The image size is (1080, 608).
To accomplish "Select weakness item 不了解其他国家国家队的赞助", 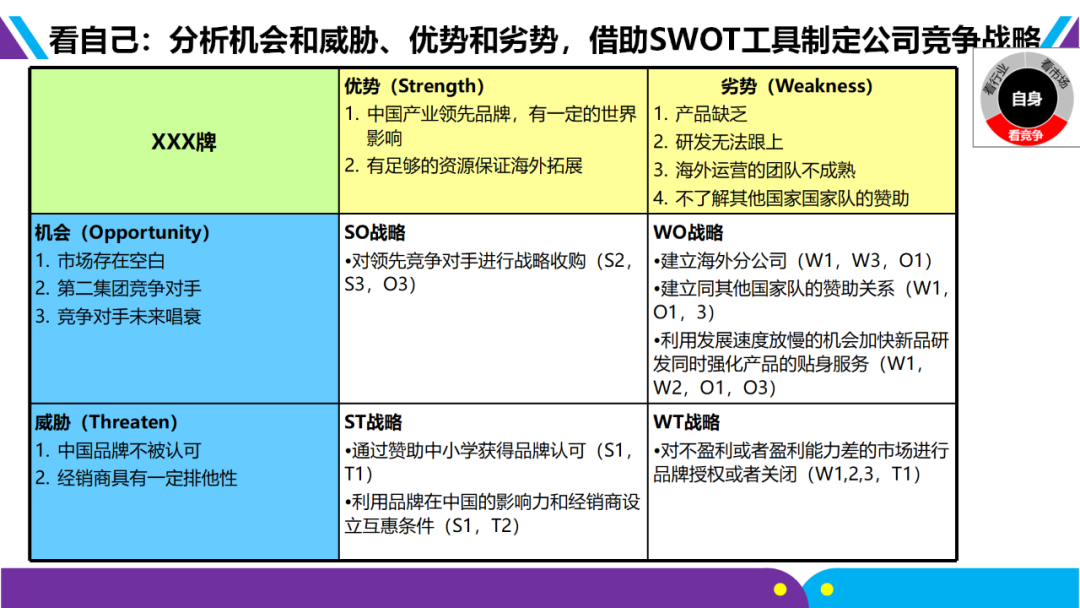I will click(x=781, y=198).
